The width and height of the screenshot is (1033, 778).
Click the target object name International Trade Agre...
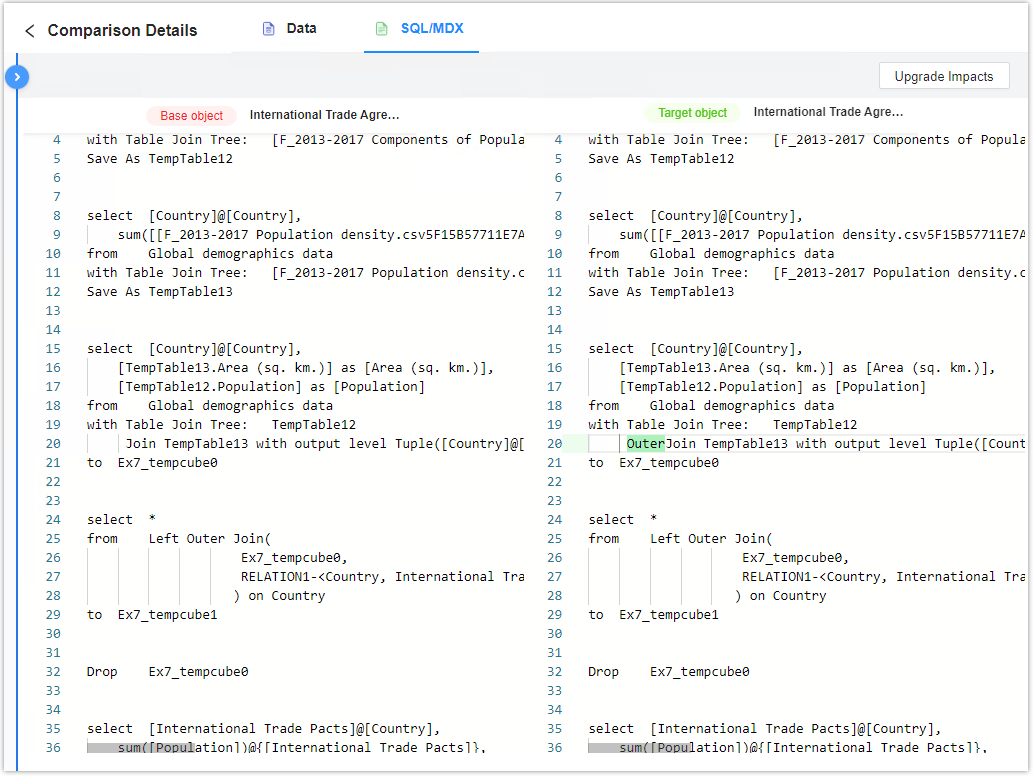828,112
